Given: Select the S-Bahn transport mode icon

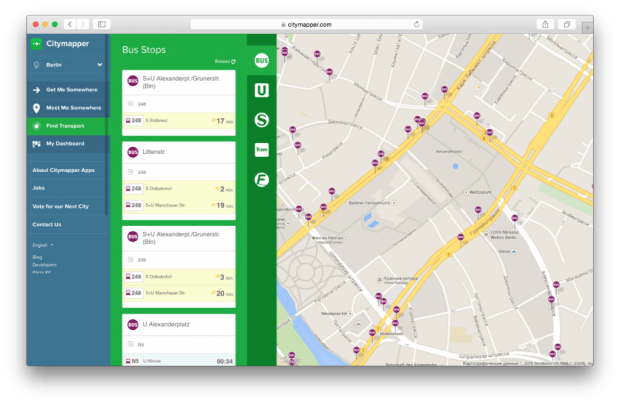Looking at the screenshot, I should (x=261, y=120).
